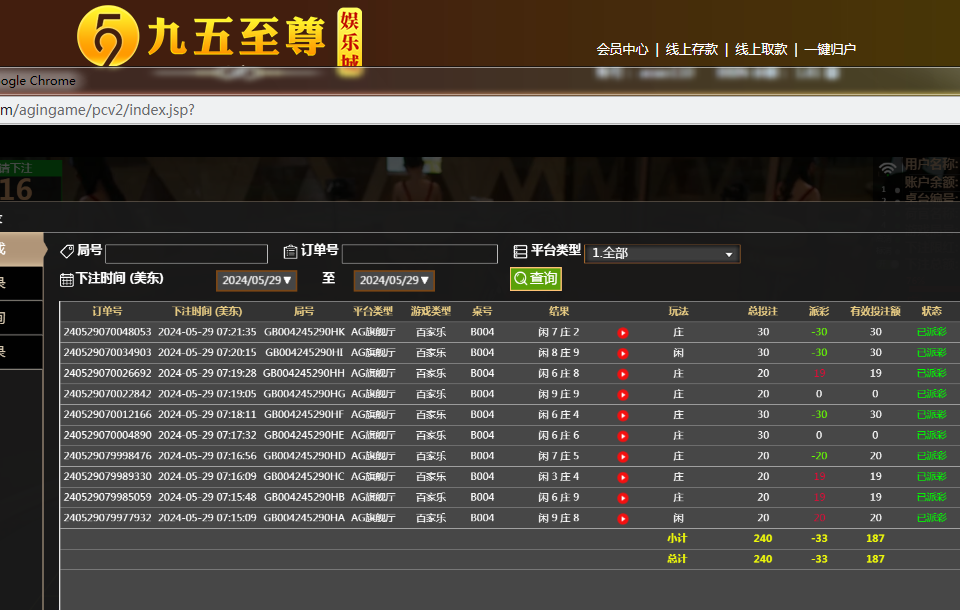
Task: Click the clipboard icon beside 订单号
Action: (x=291, y=252)
